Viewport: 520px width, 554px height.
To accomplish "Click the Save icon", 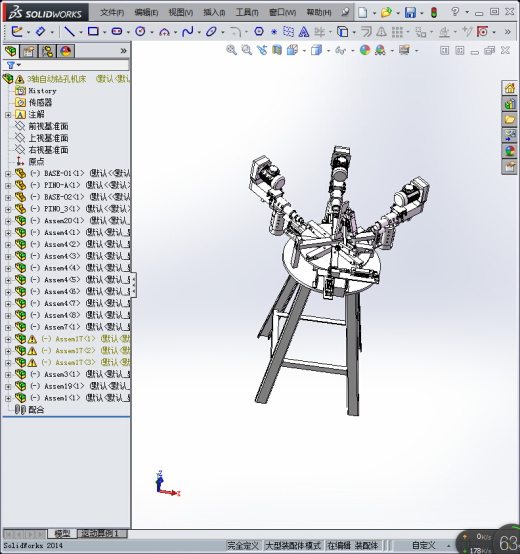I will [410, 13].
